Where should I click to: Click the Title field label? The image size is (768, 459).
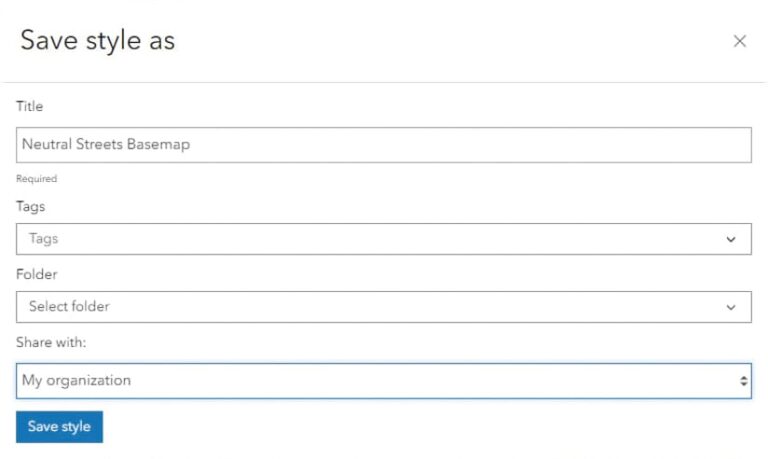pos(30,106)
